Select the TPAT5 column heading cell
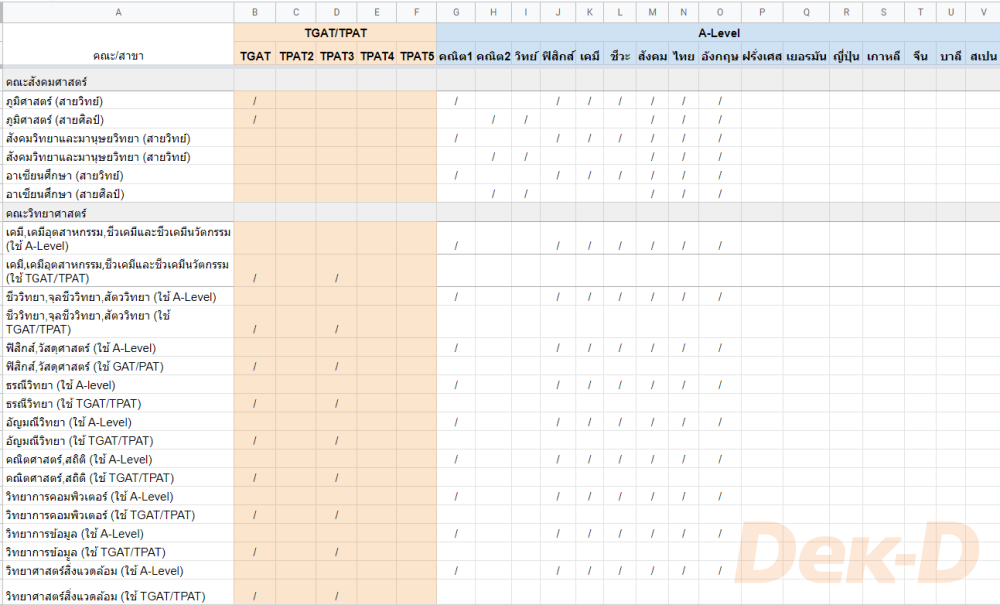This screenshot has width=1000, height=605. coord(417,56)
